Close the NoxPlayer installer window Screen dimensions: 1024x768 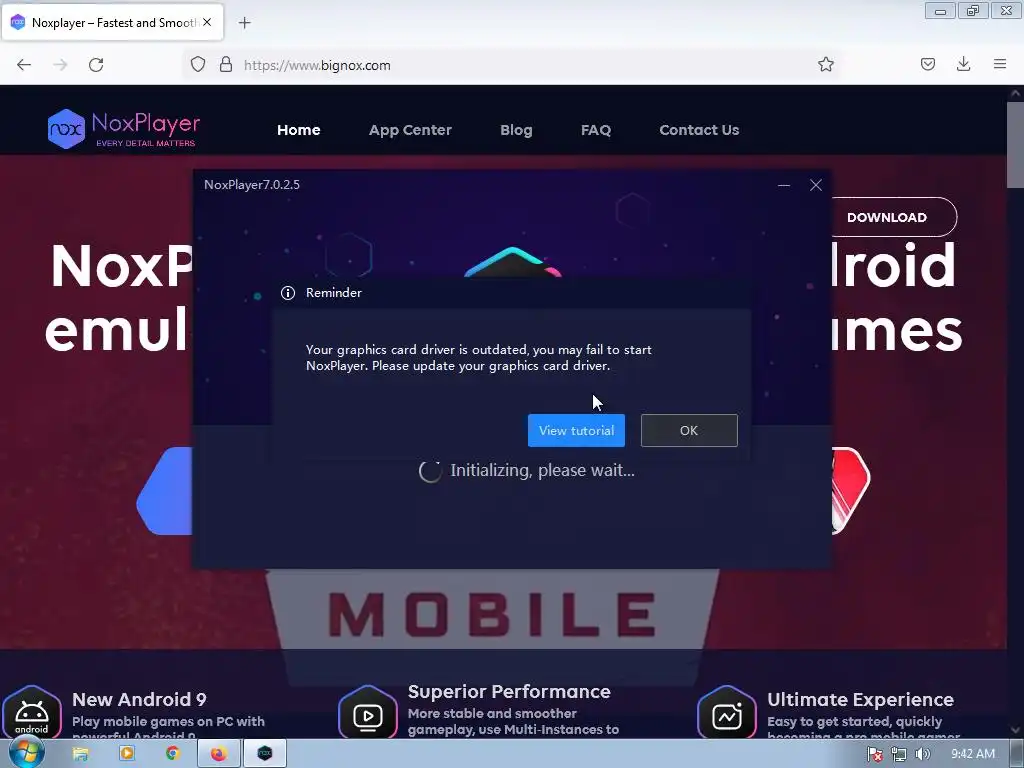816,185
